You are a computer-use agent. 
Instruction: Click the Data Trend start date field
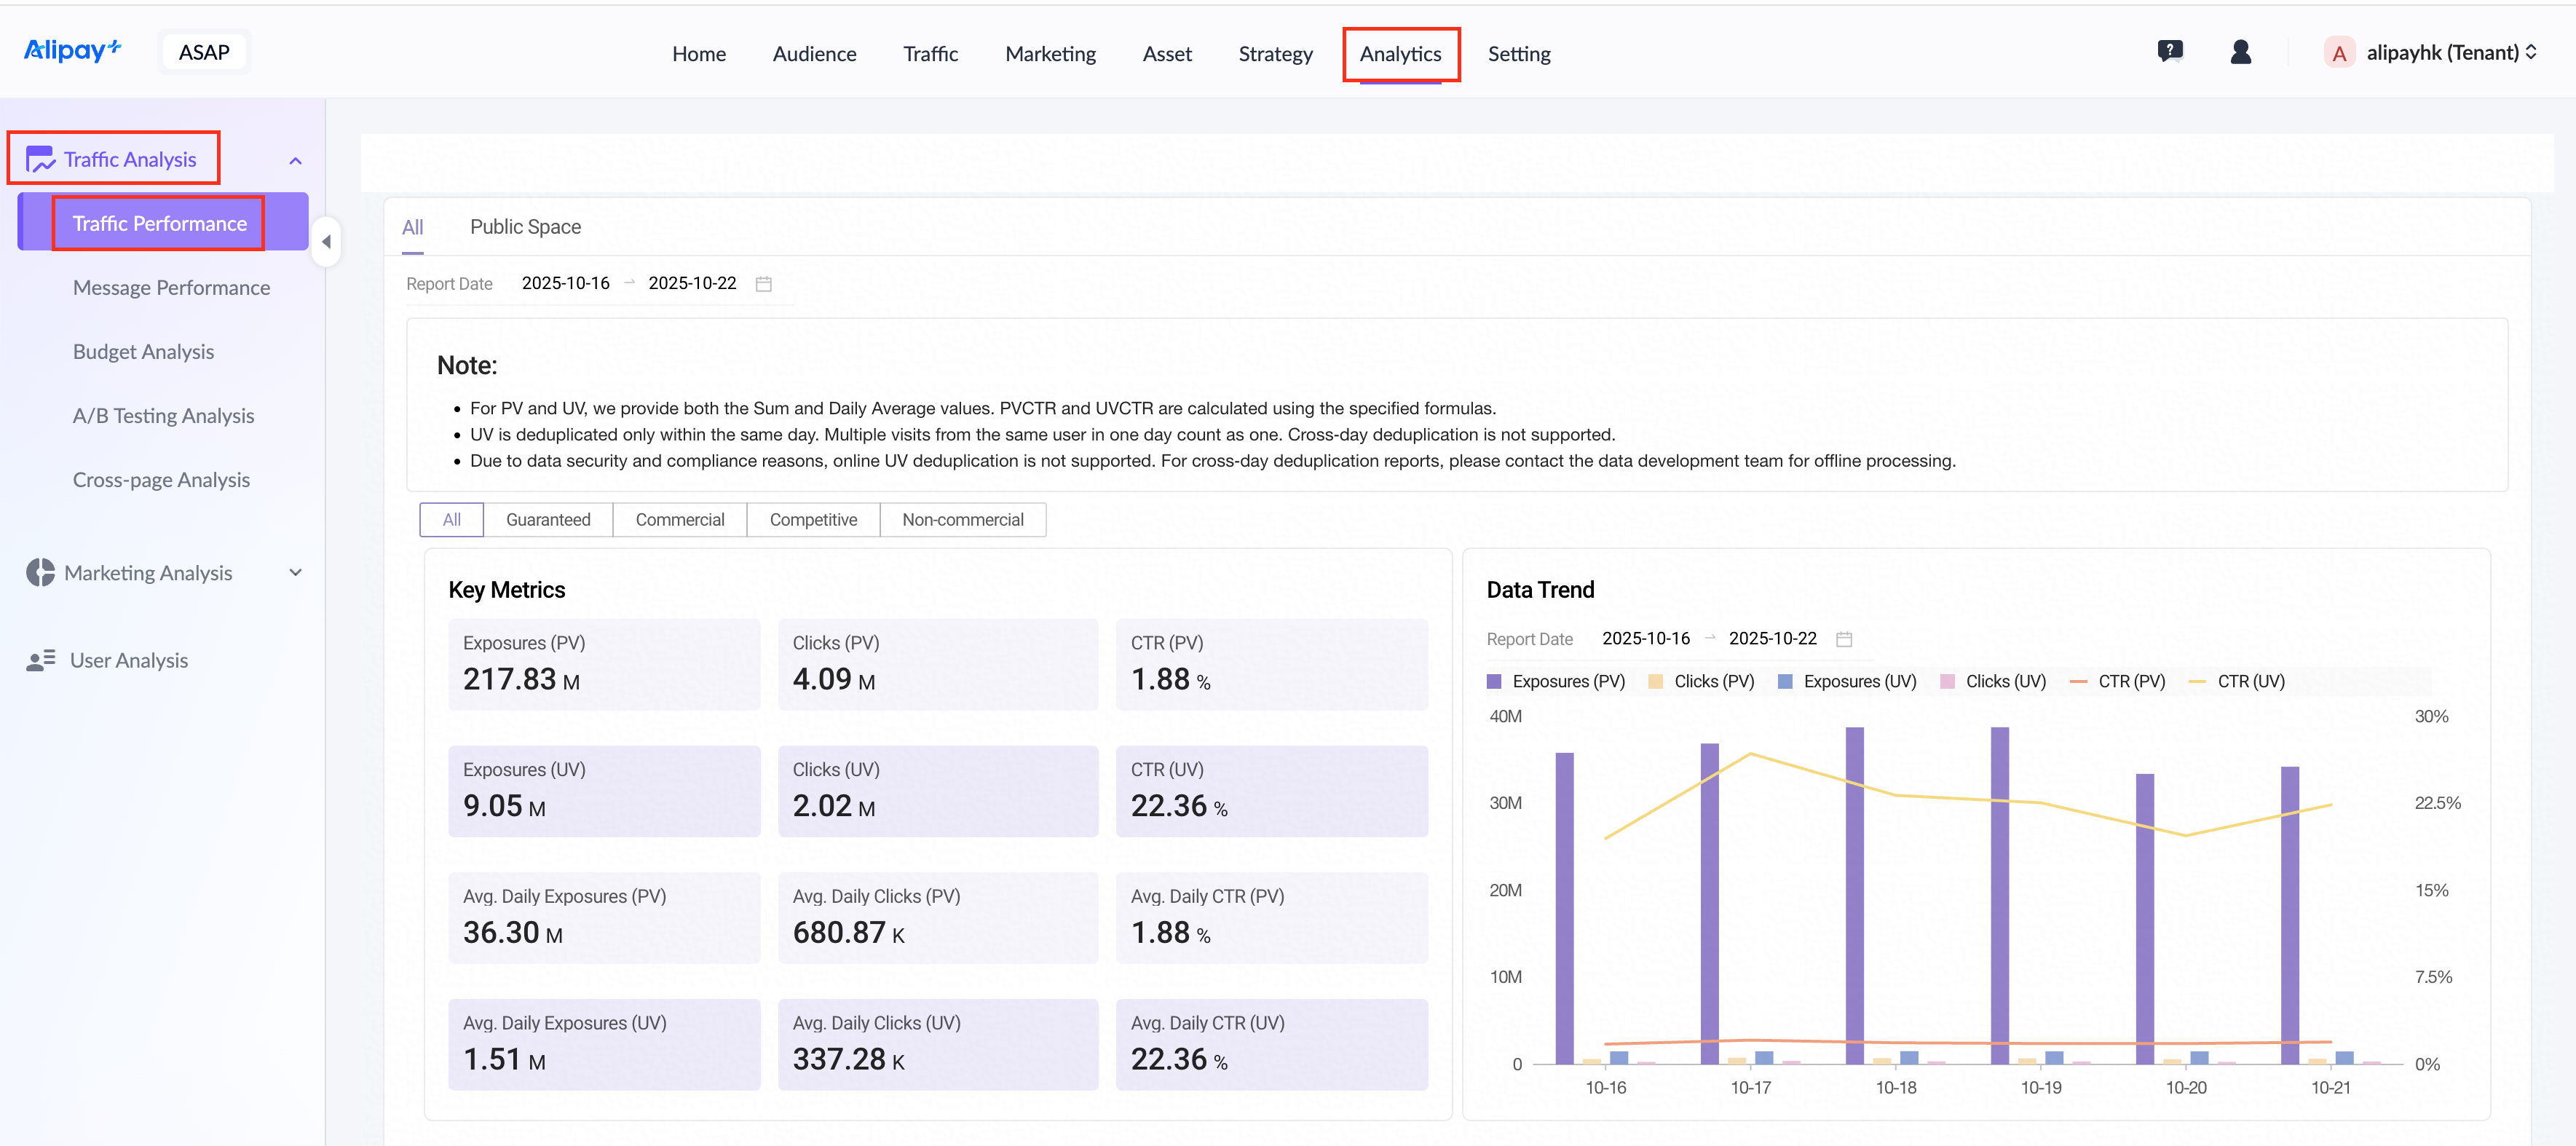coord(1645,638)
